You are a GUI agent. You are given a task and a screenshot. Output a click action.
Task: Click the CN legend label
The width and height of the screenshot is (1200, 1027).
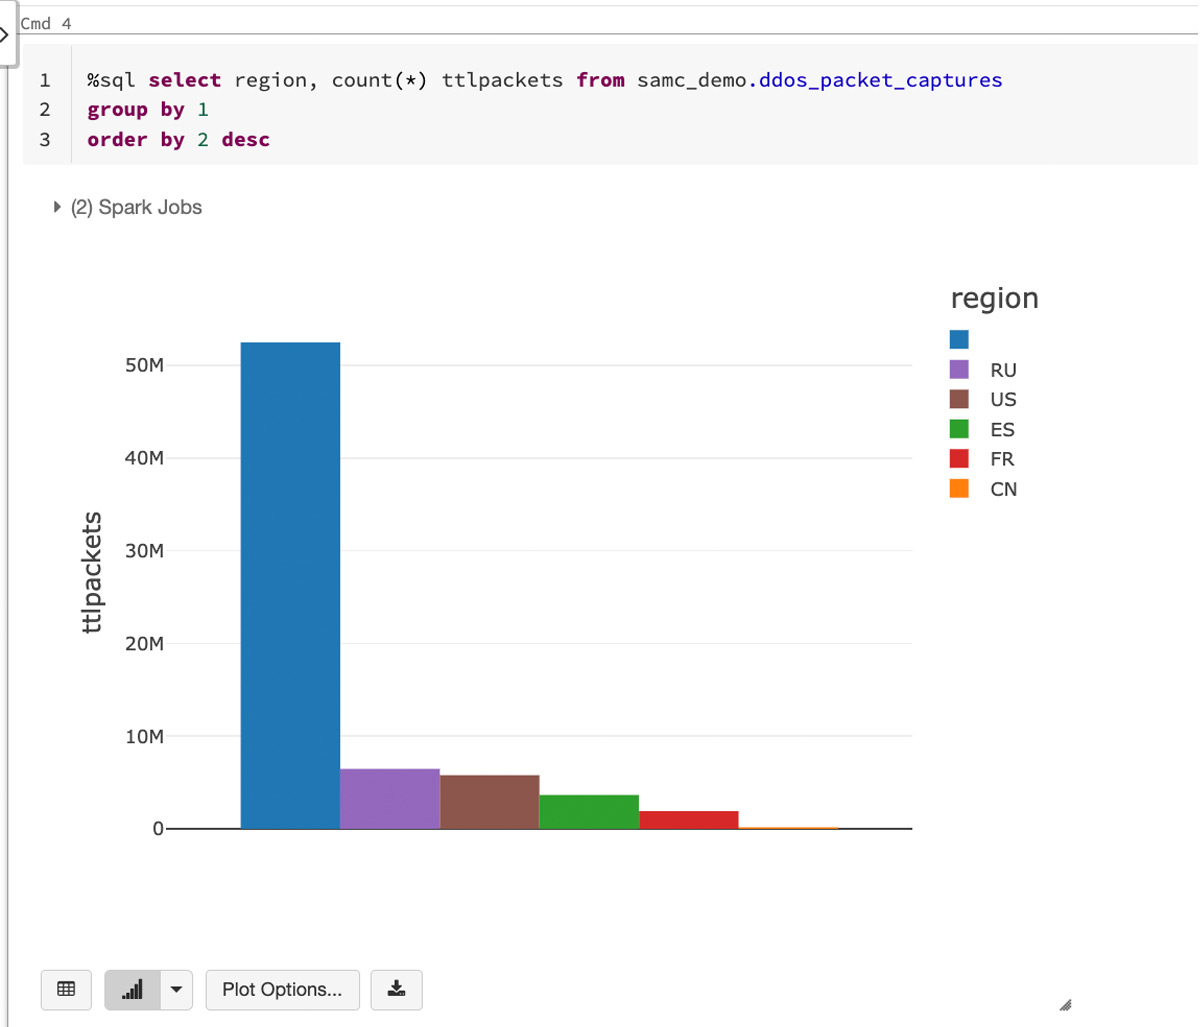(x=1003, y=489)
